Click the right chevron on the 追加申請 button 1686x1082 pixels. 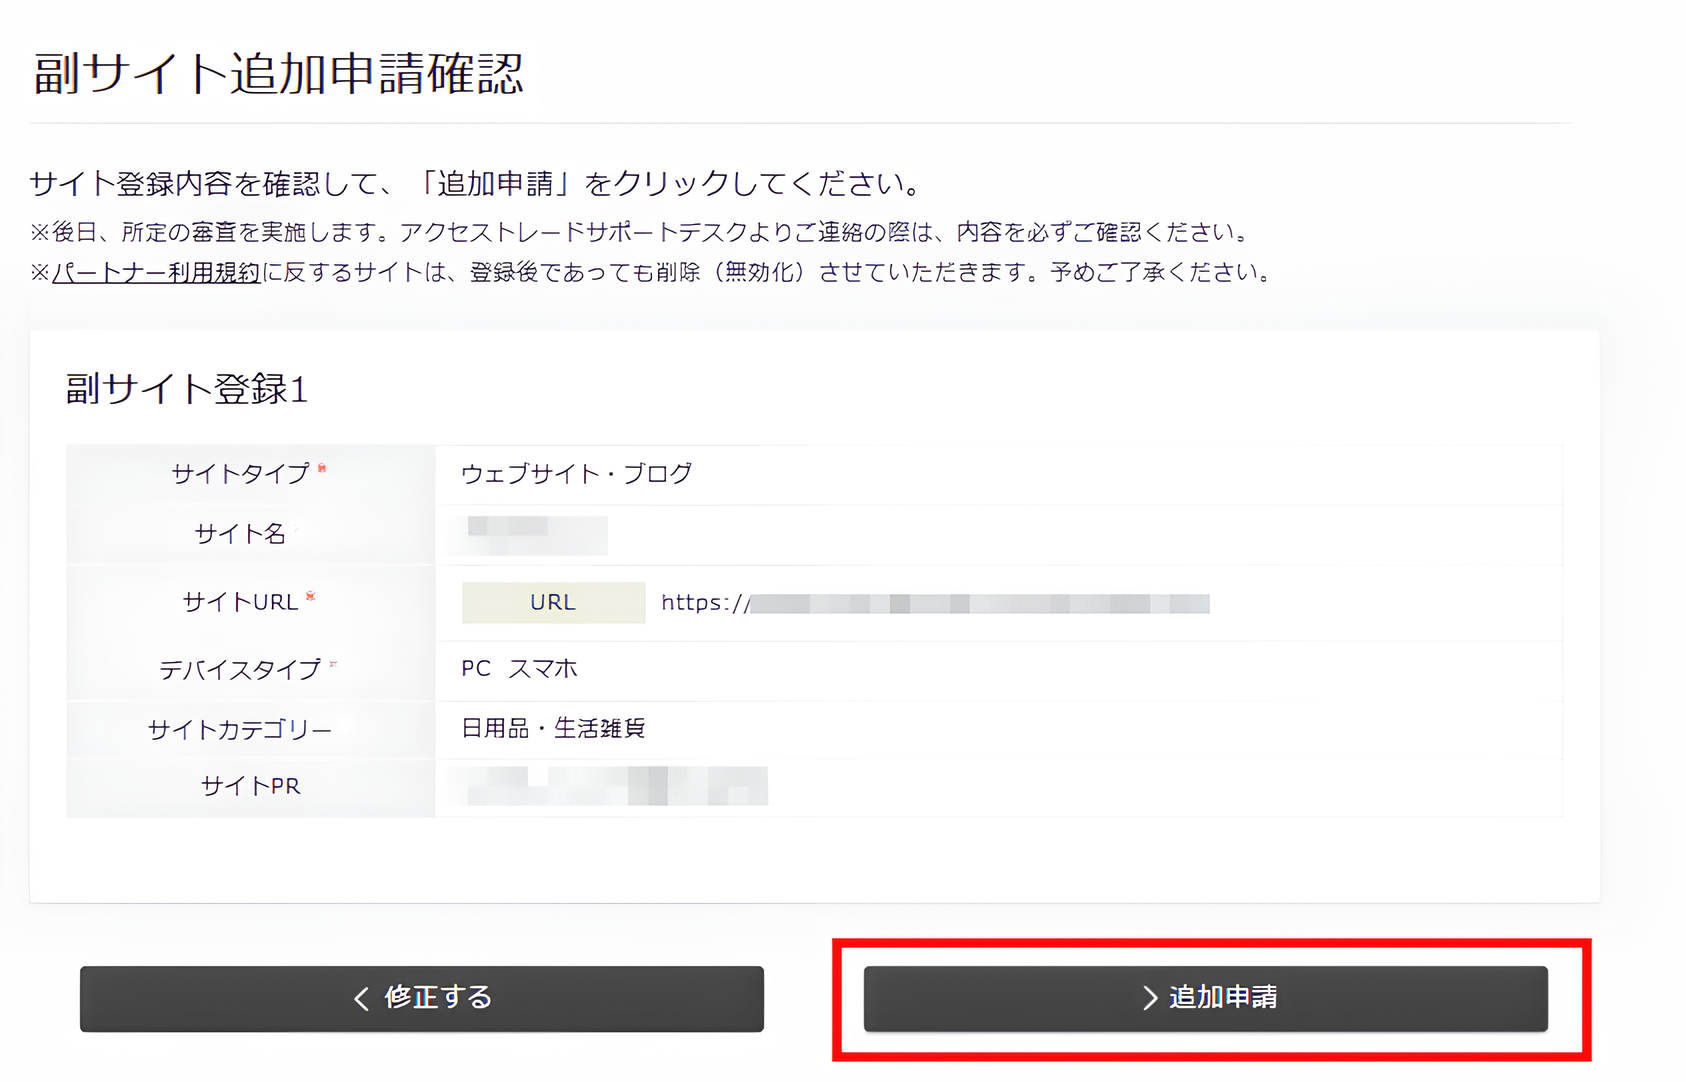(x=1146, y=998)
